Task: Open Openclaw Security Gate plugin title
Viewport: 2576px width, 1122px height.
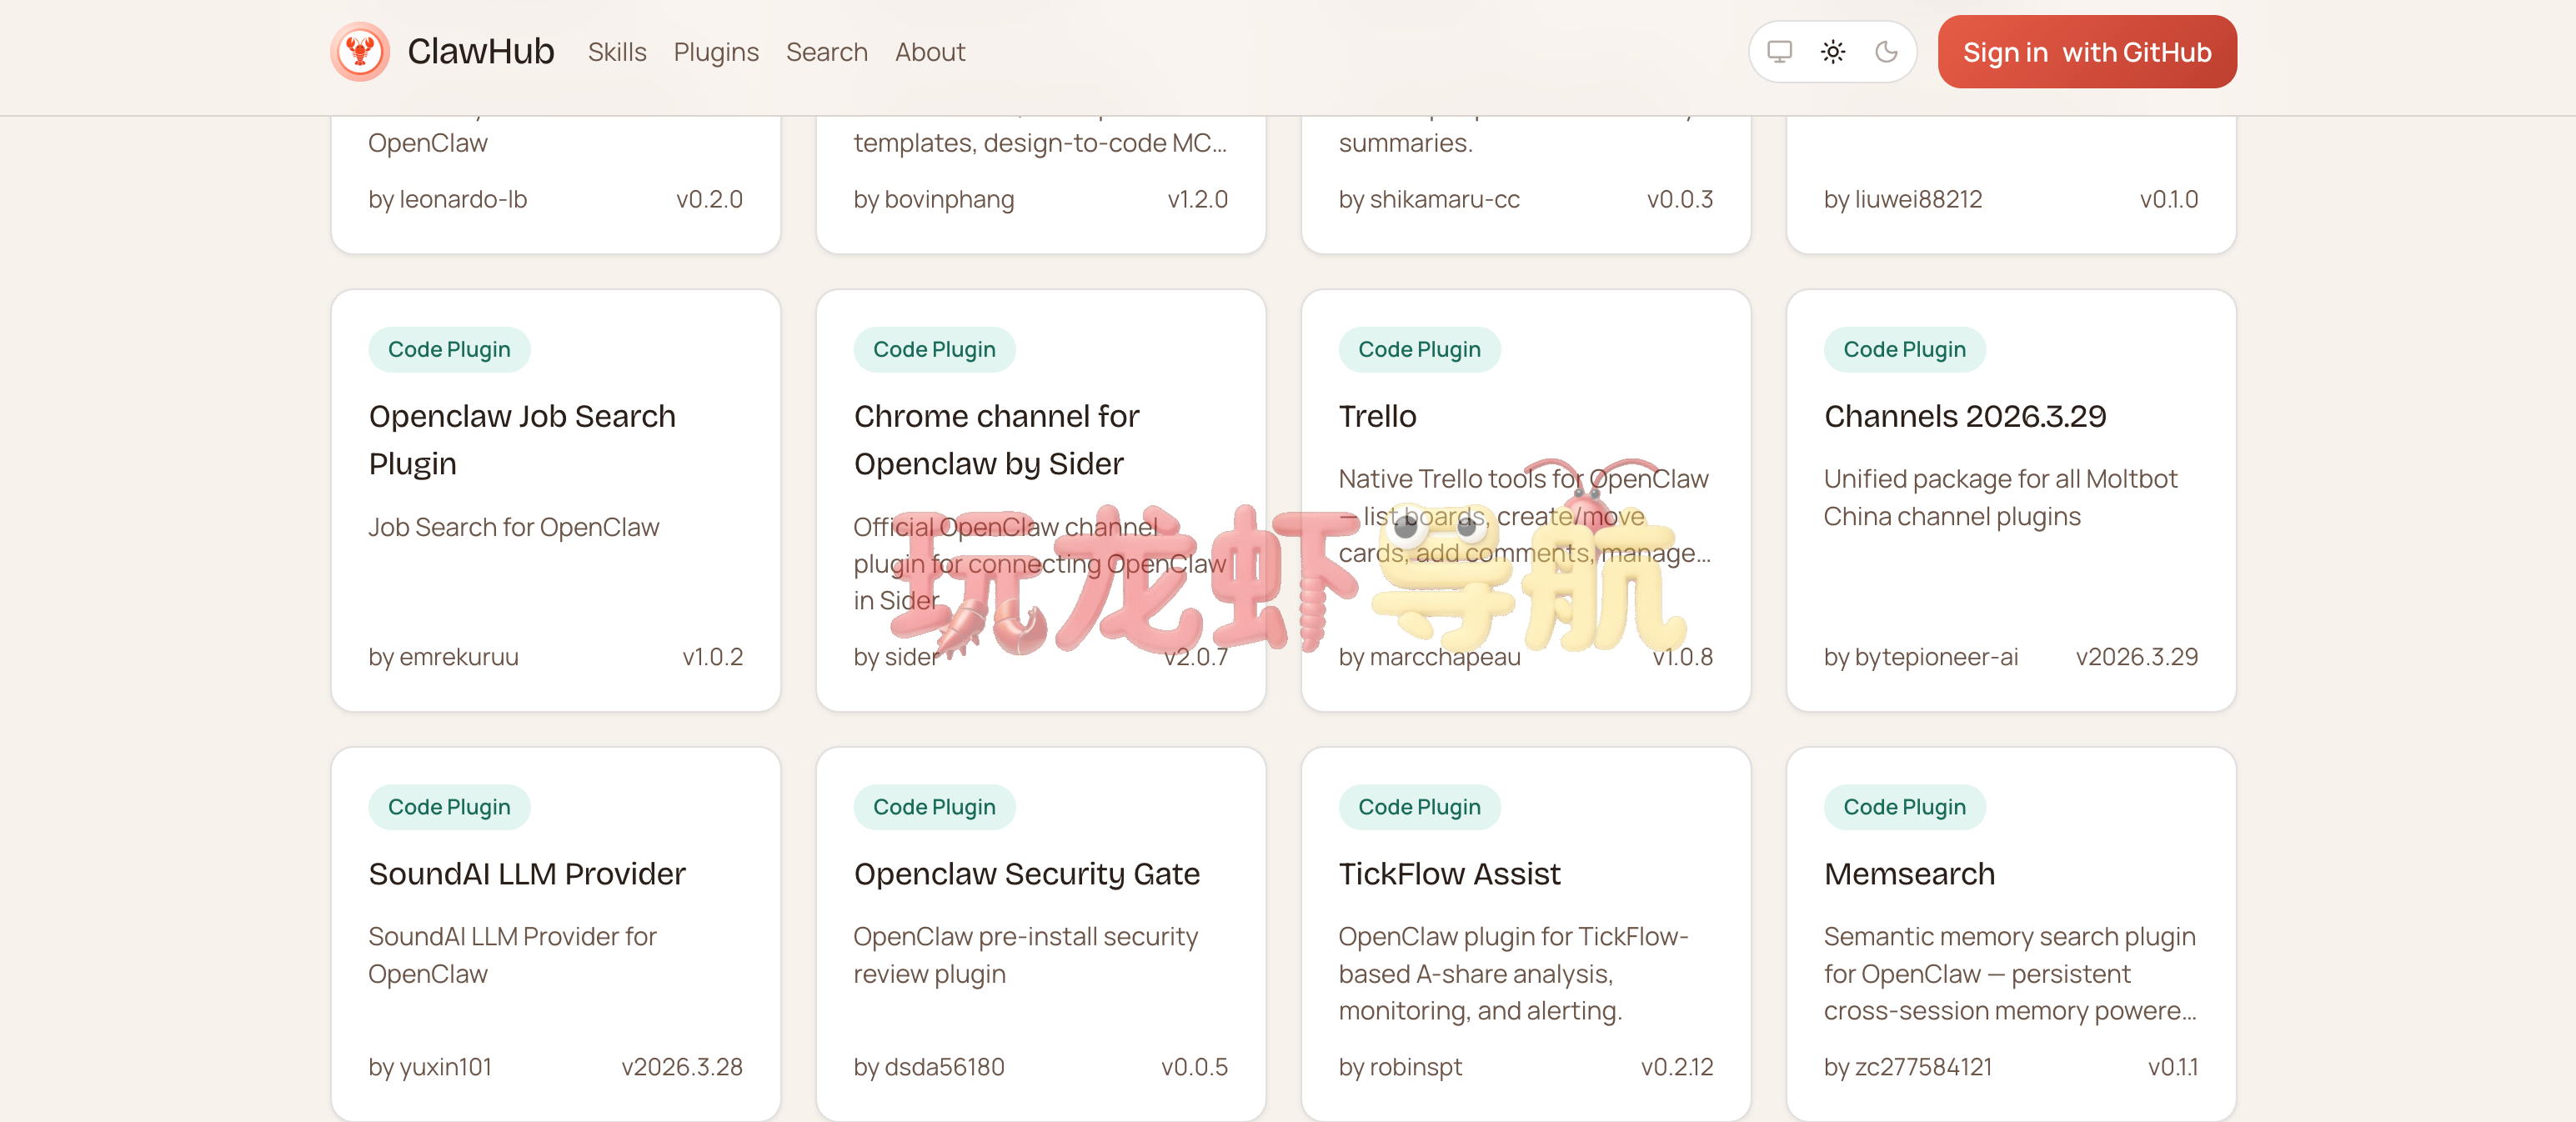Action: 1026,874
